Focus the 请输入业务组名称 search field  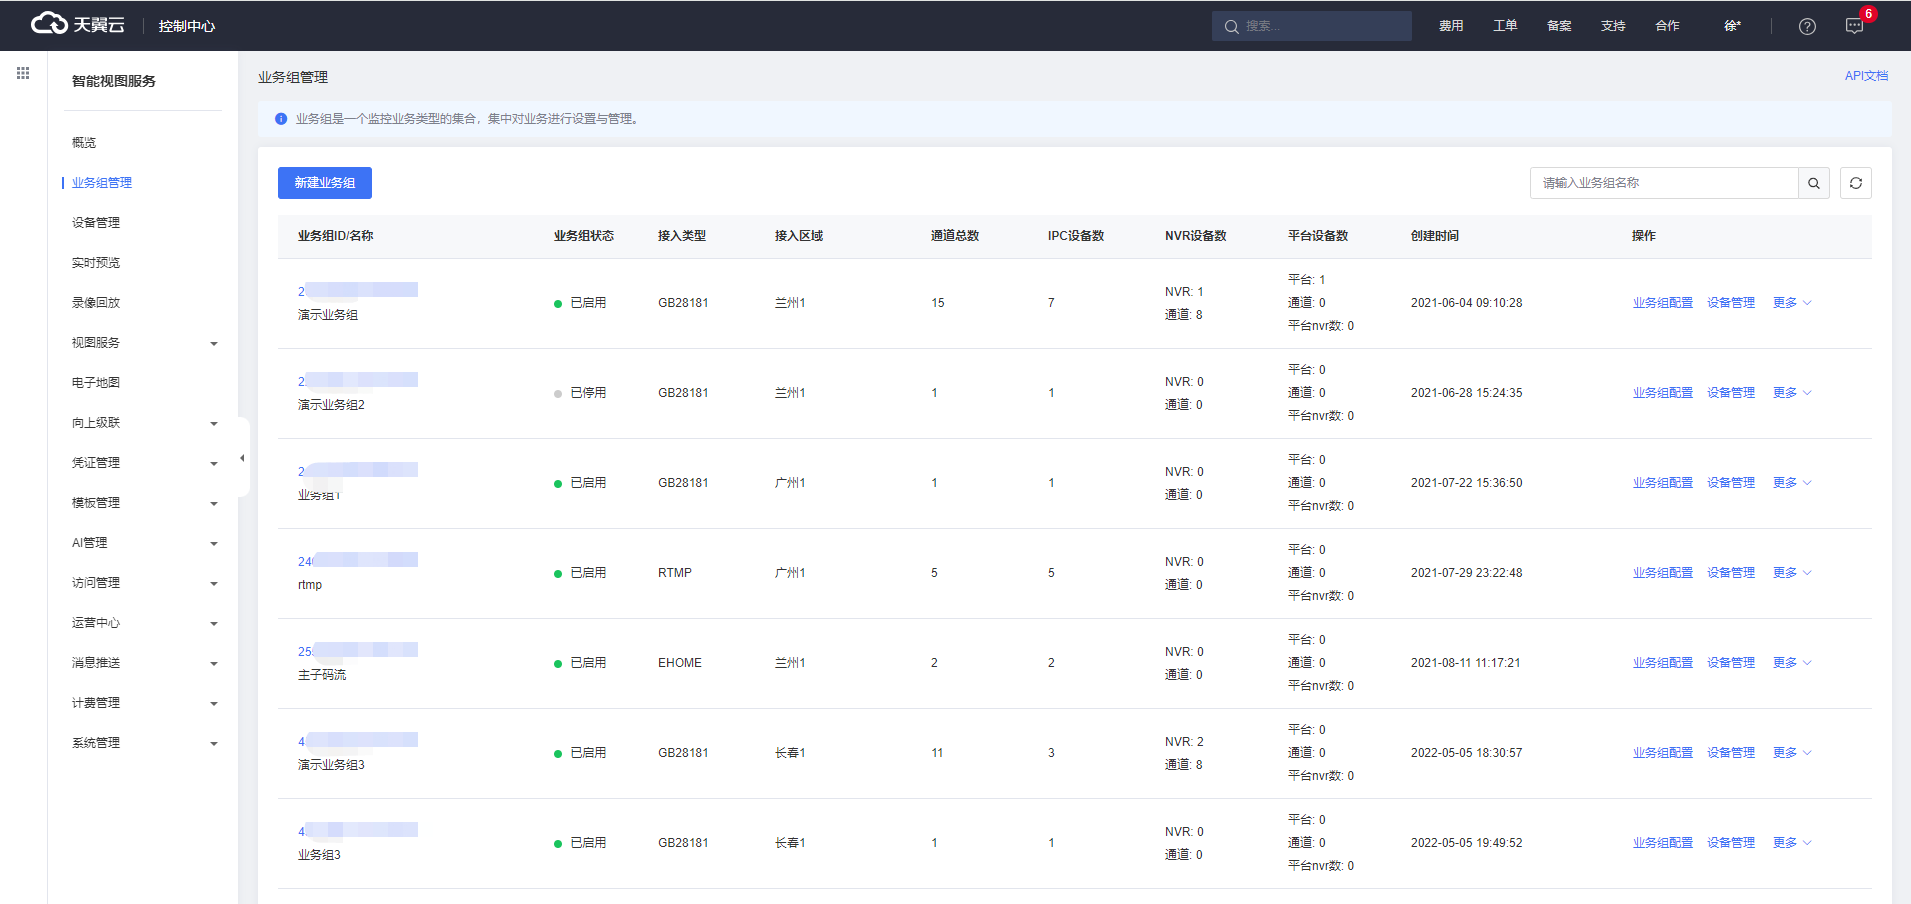1664,183
